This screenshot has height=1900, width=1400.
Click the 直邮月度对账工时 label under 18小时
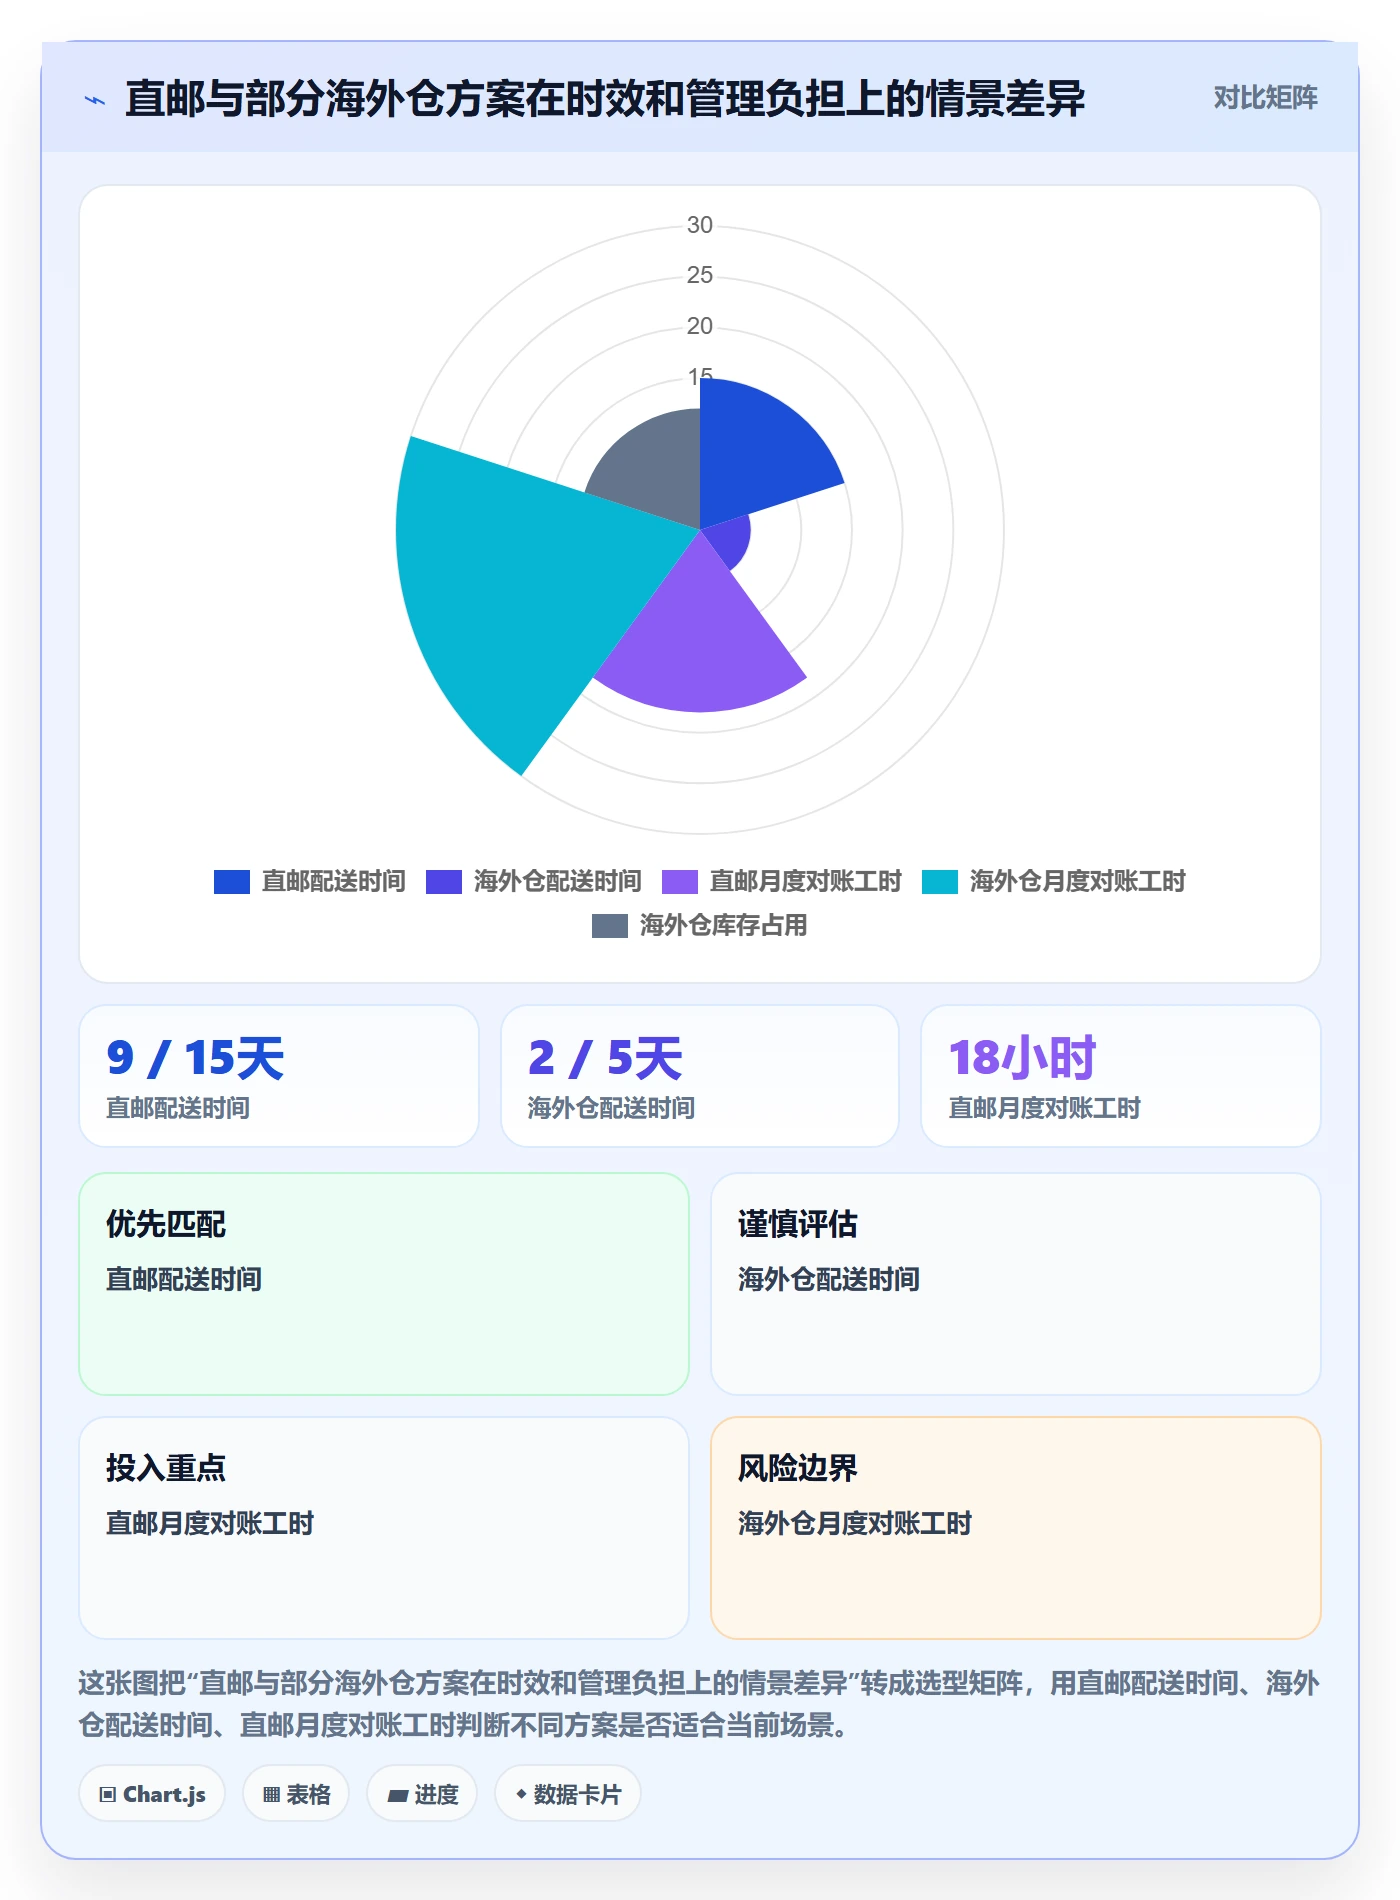tap(1044, 1108)
